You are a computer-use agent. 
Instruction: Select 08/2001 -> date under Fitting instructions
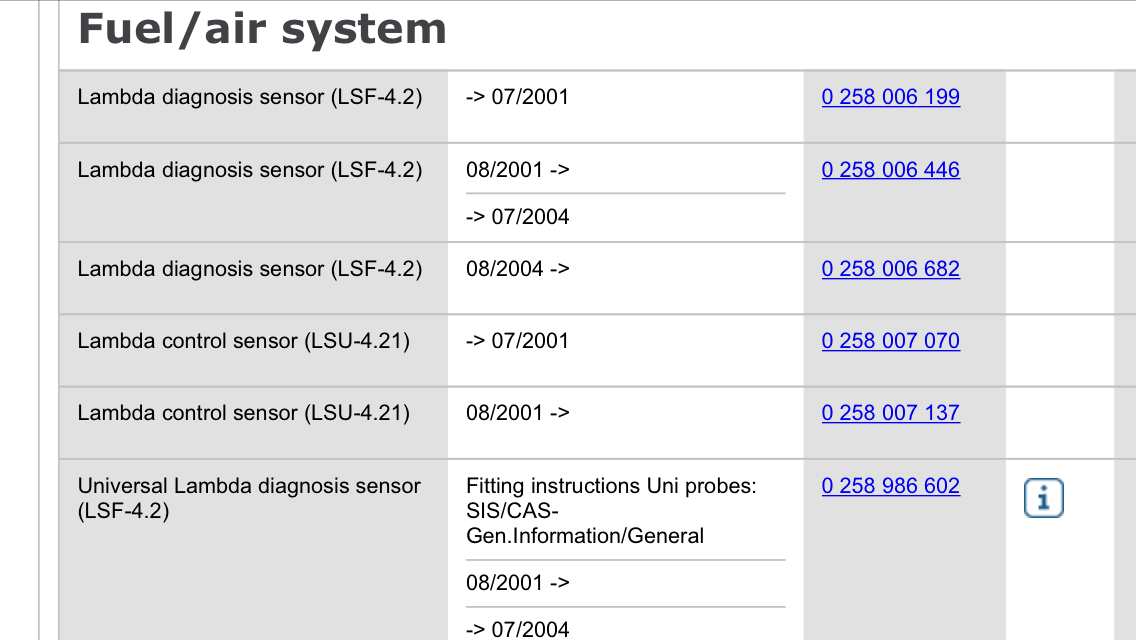coord(517,583)
